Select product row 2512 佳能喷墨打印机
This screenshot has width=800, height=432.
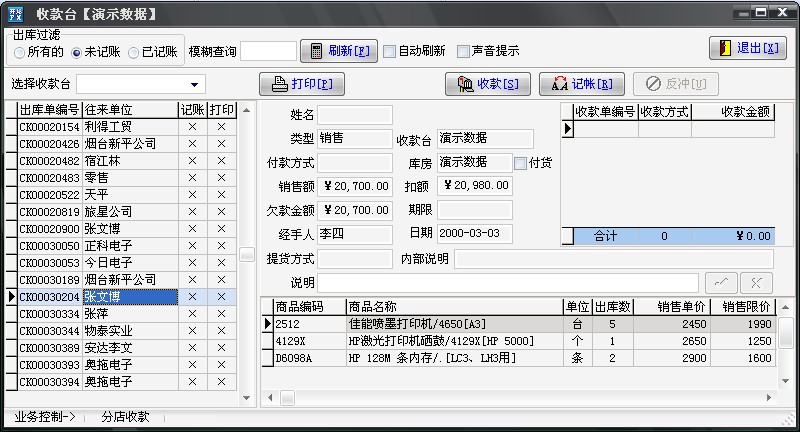(519, 324)
